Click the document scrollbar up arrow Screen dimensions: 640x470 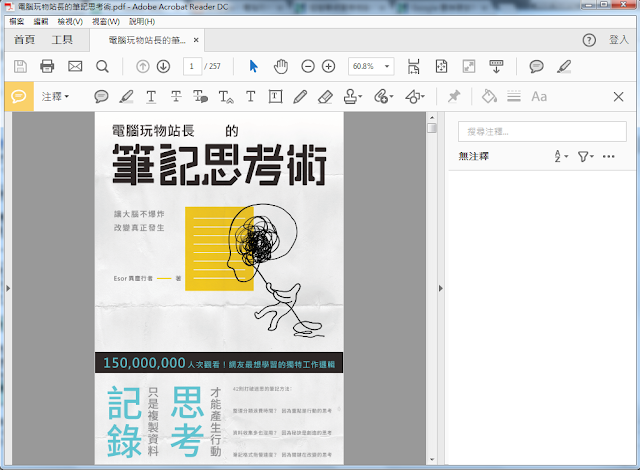[x=432, y=118]
